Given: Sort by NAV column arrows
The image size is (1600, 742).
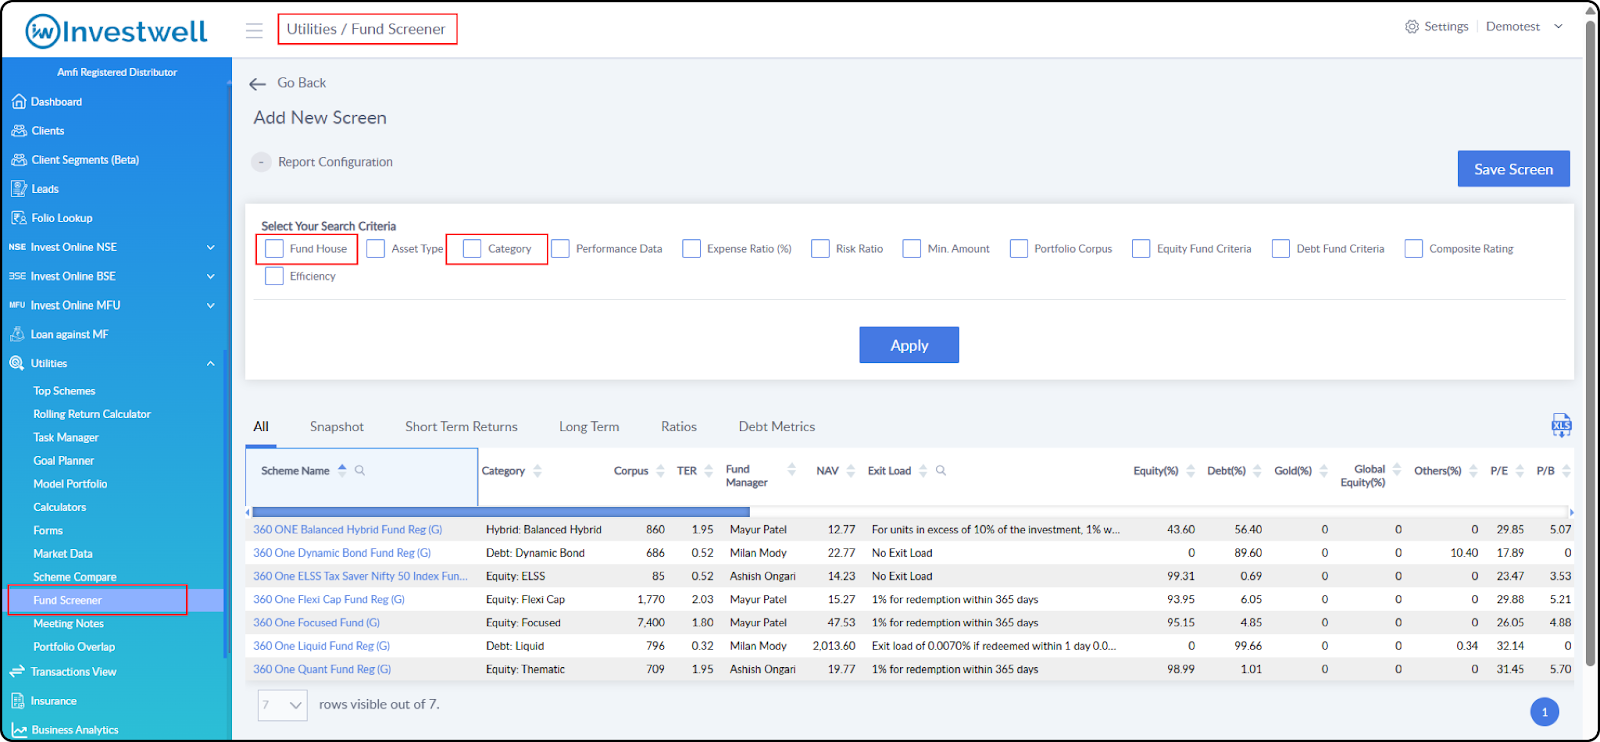Looking at the screenshot, I should (851, 471).
